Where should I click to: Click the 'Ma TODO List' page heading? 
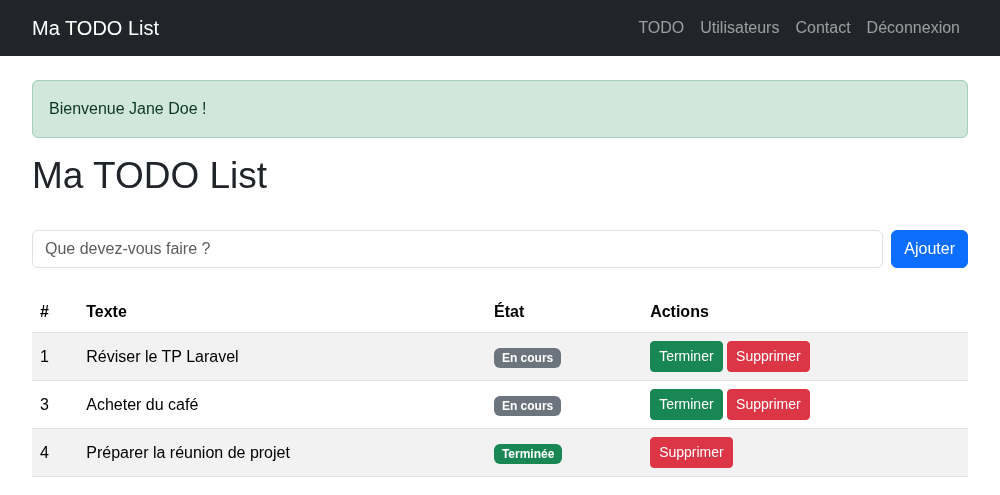click(149, 175)
